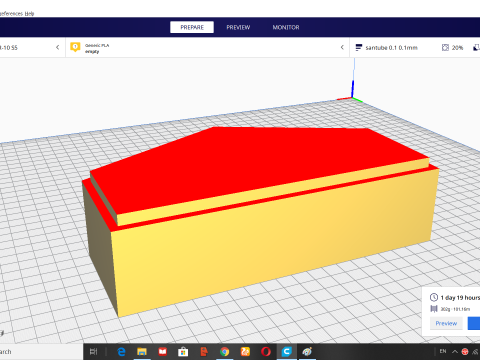Viewport: 480px width, 360px height.
Task: Click the support settings icon
Action: pyautogui.click(x=477, y=48)
